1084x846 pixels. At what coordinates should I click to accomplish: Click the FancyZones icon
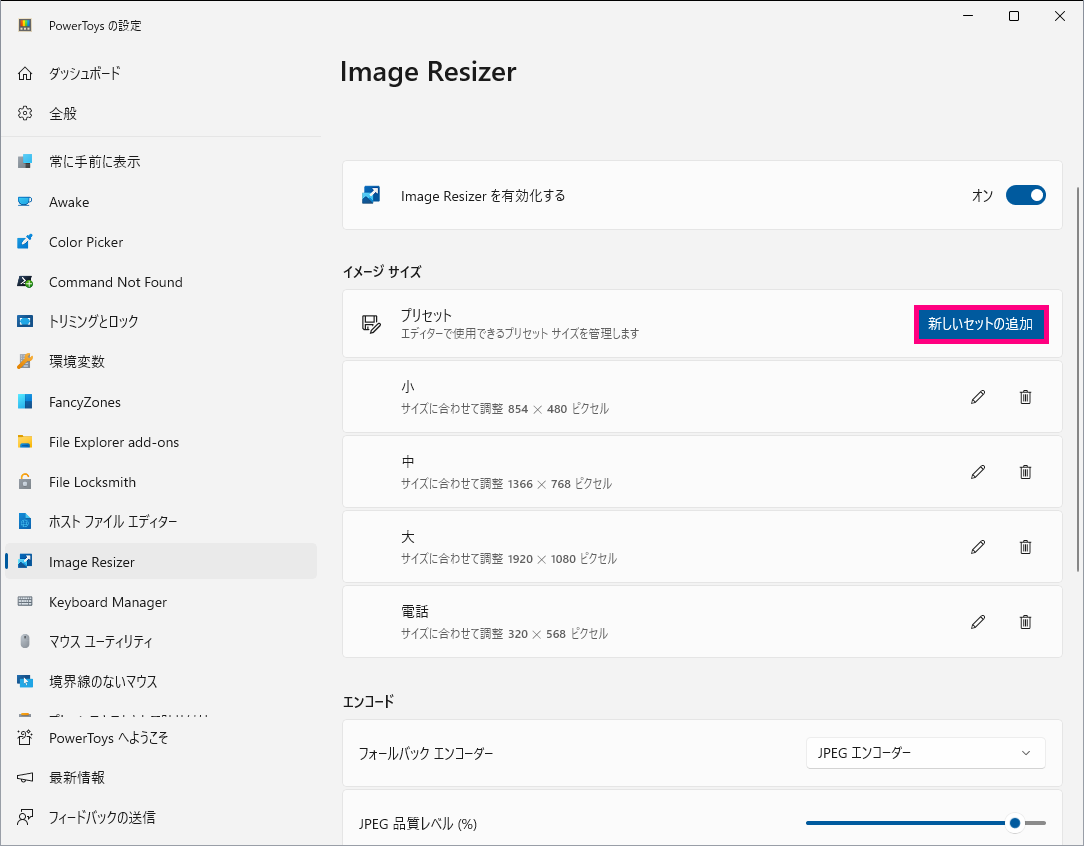(25, 402)
